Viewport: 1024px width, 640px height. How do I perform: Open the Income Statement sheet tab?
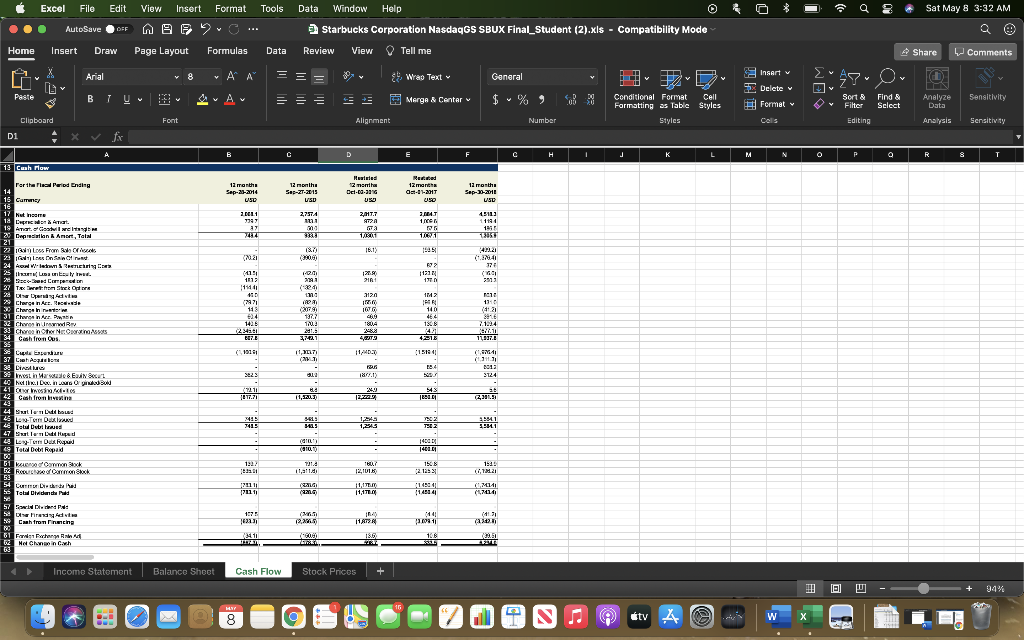(x=92, y=571)
